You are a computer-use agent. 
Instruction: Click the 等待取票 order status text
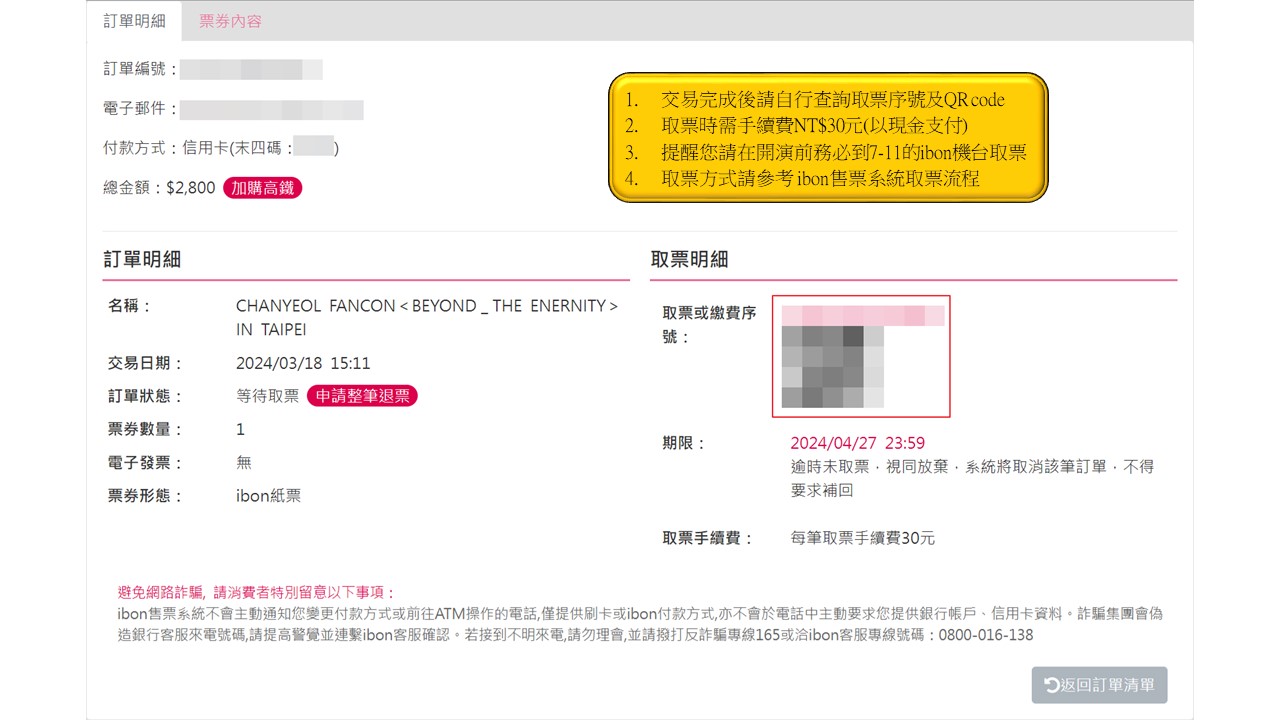tap(267, 396)
